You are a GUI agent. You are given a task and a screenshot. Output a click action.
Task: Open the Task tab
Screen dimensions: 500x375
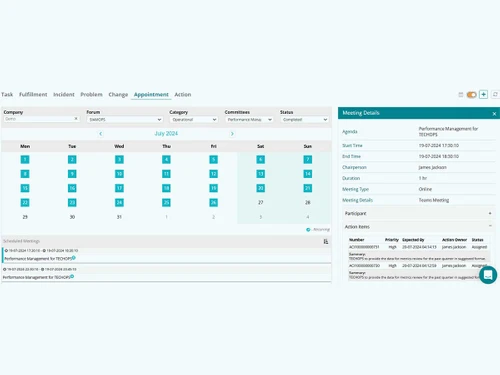pos(7,94)
